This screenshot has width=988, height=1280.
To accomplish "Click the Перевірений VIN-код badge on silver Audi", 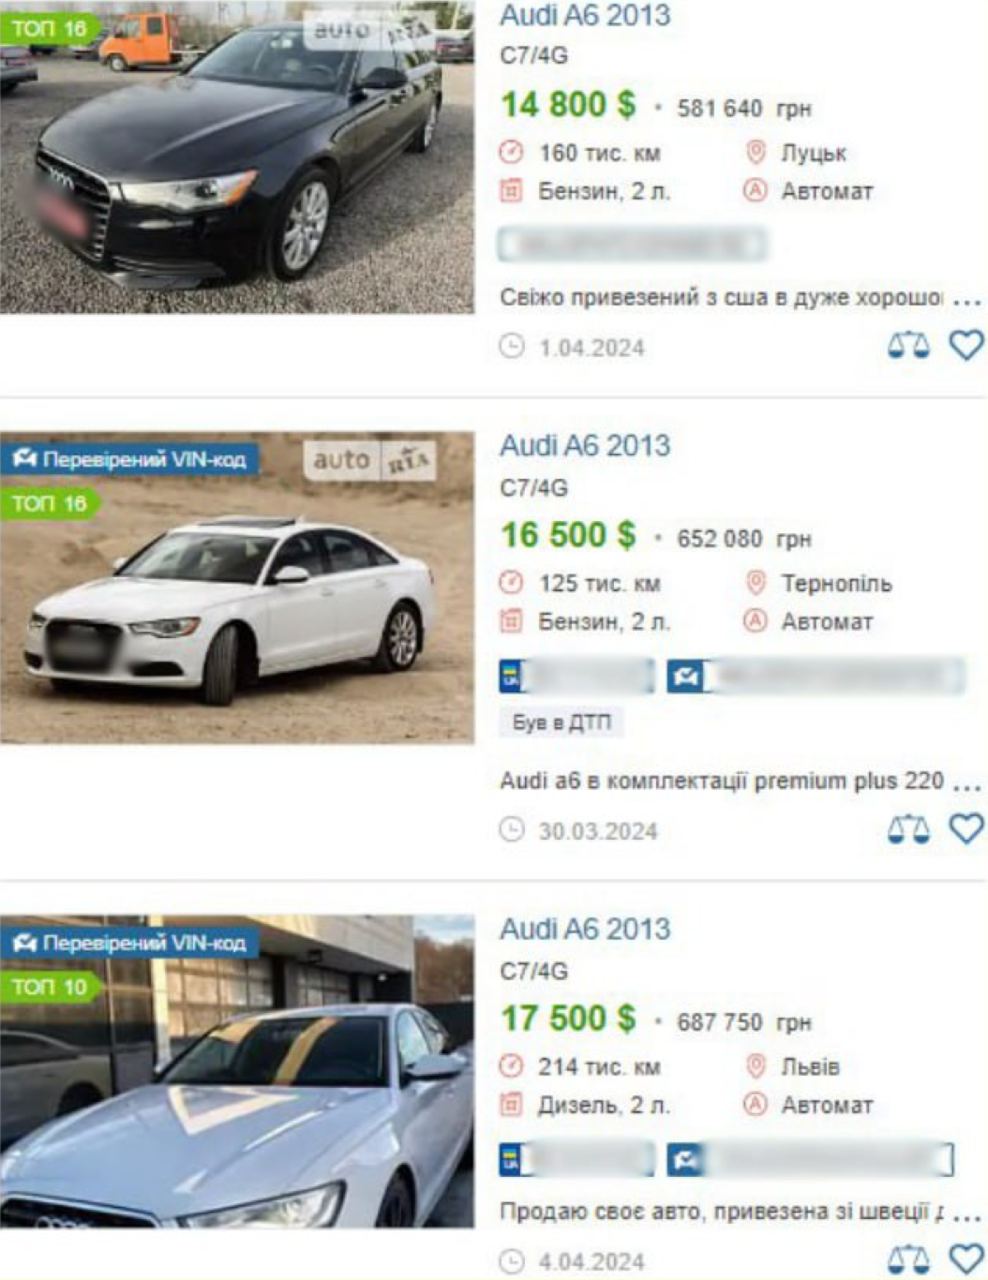I will (130, 943).
